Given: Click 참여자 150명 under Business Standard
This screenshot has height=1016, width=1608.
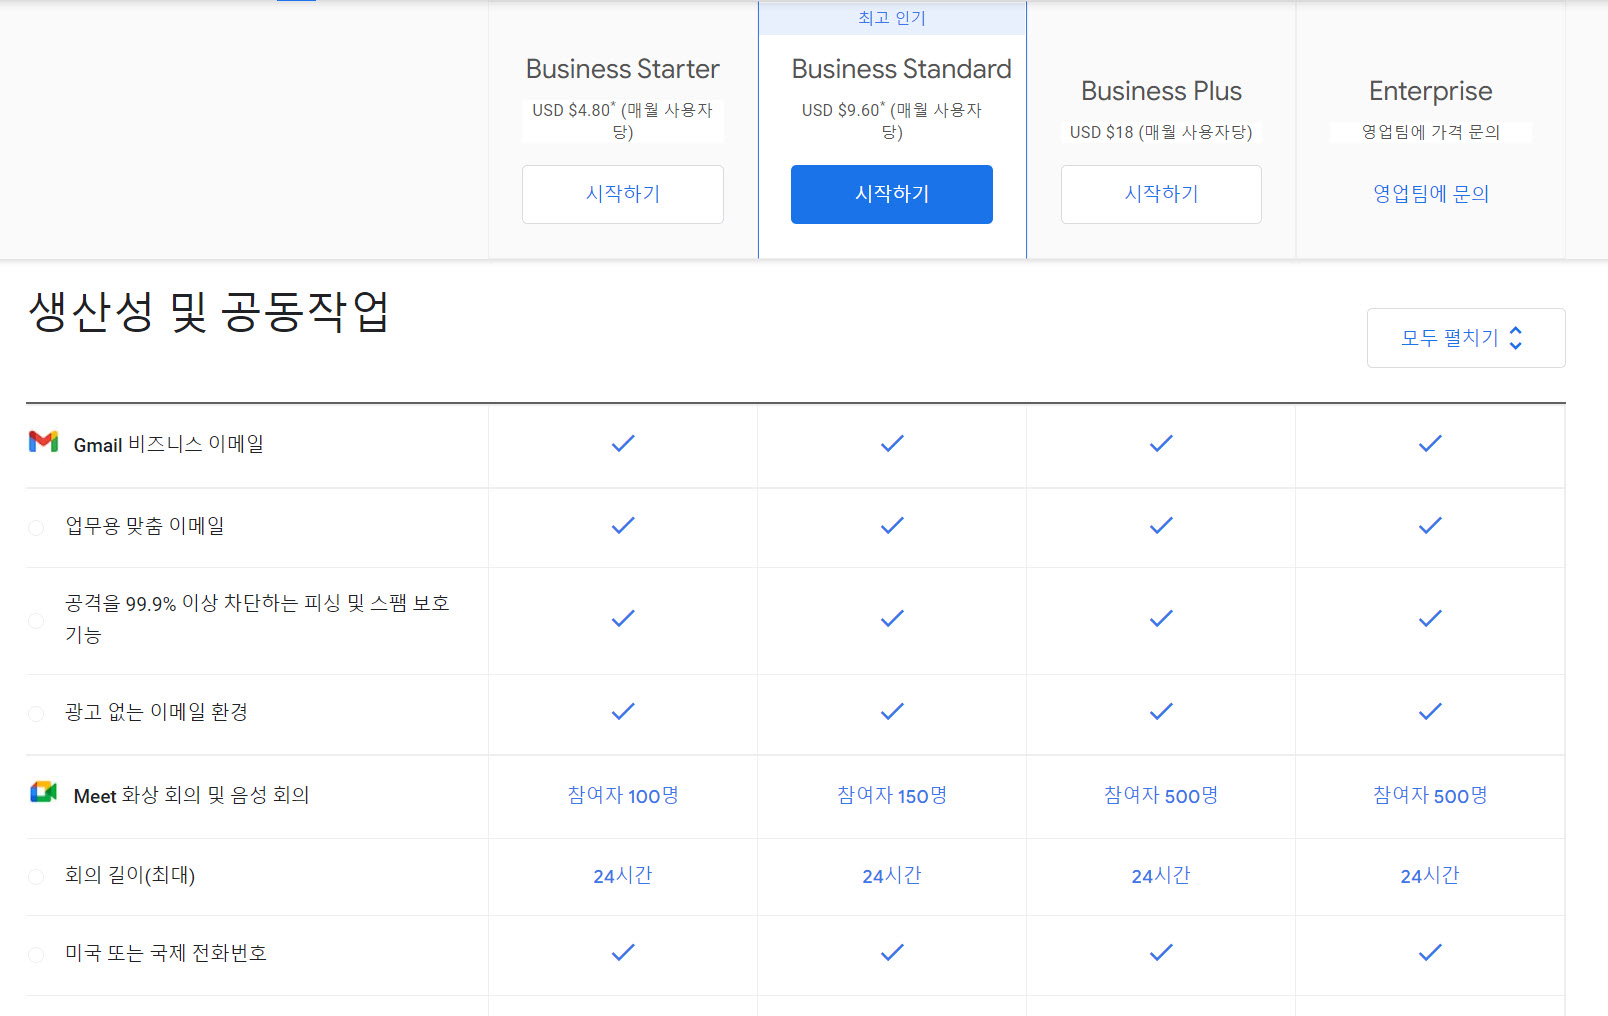Looking at the screenshot, I should (892, 795).
